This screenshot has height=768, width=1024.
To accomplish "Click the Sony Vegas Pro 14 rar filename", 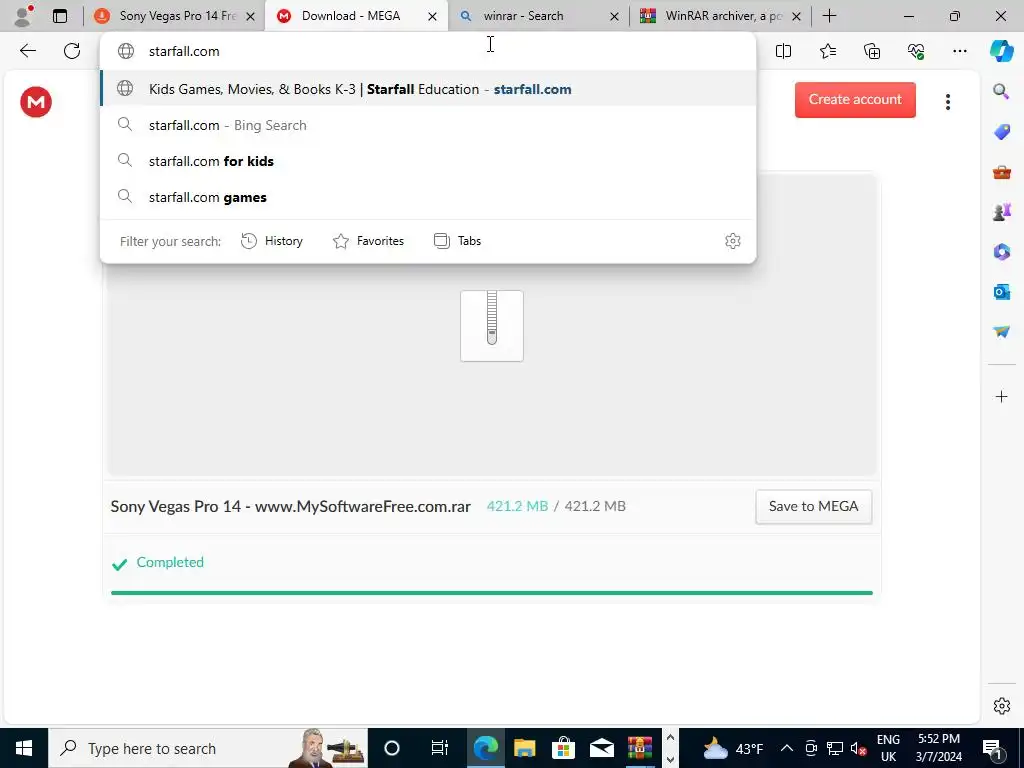I will click(x=291, y=506).
